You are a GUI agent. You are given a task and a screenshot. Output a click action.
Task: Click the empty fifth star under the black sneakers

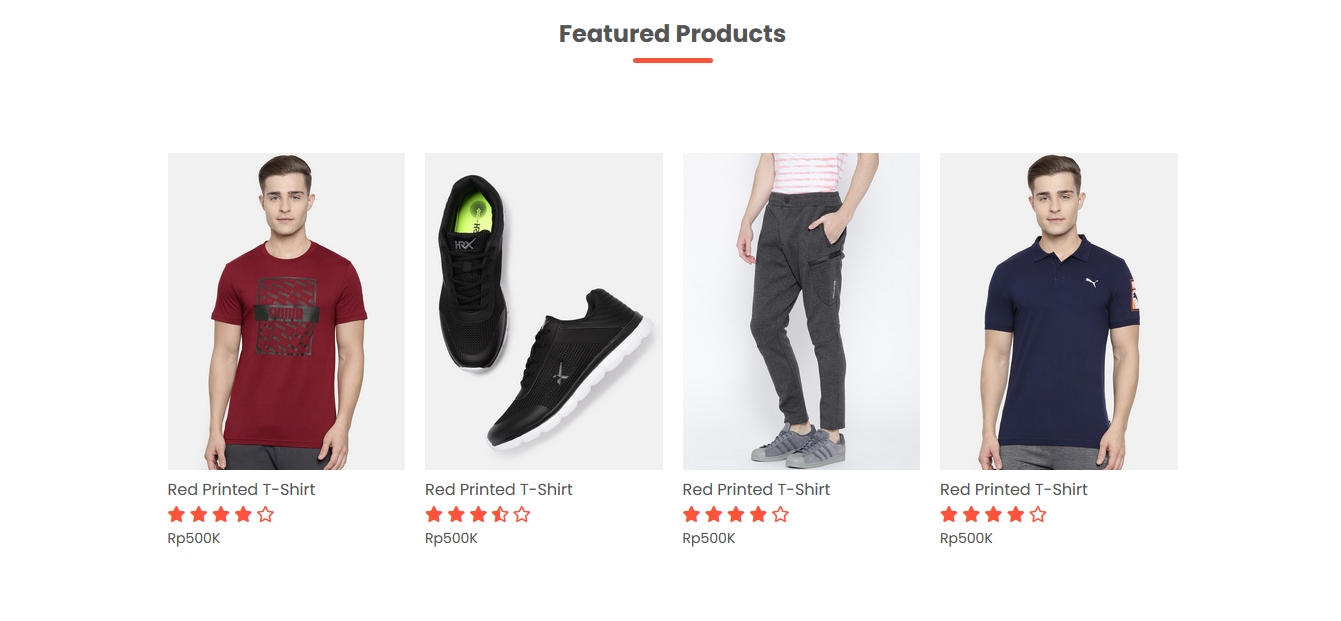pyautogui.click(x=522, y=515)
